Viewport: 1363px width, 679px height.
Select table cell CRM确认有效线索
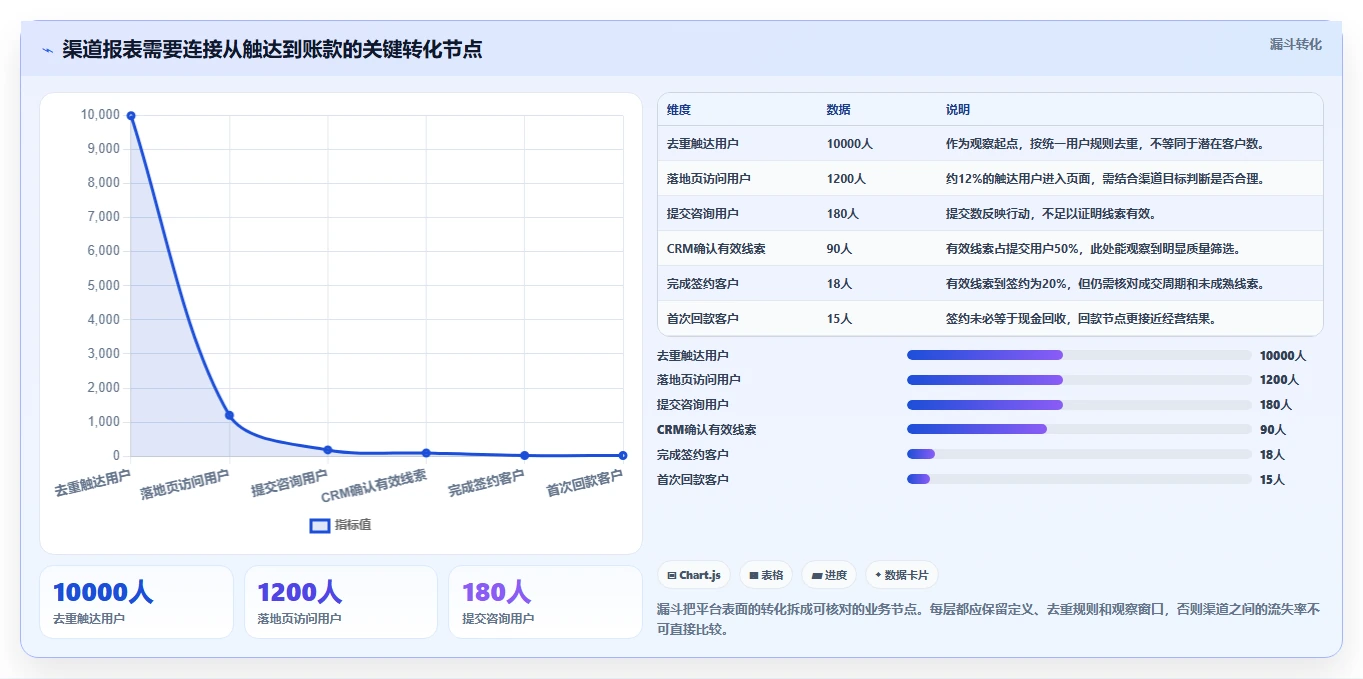(x=716, y=249)
